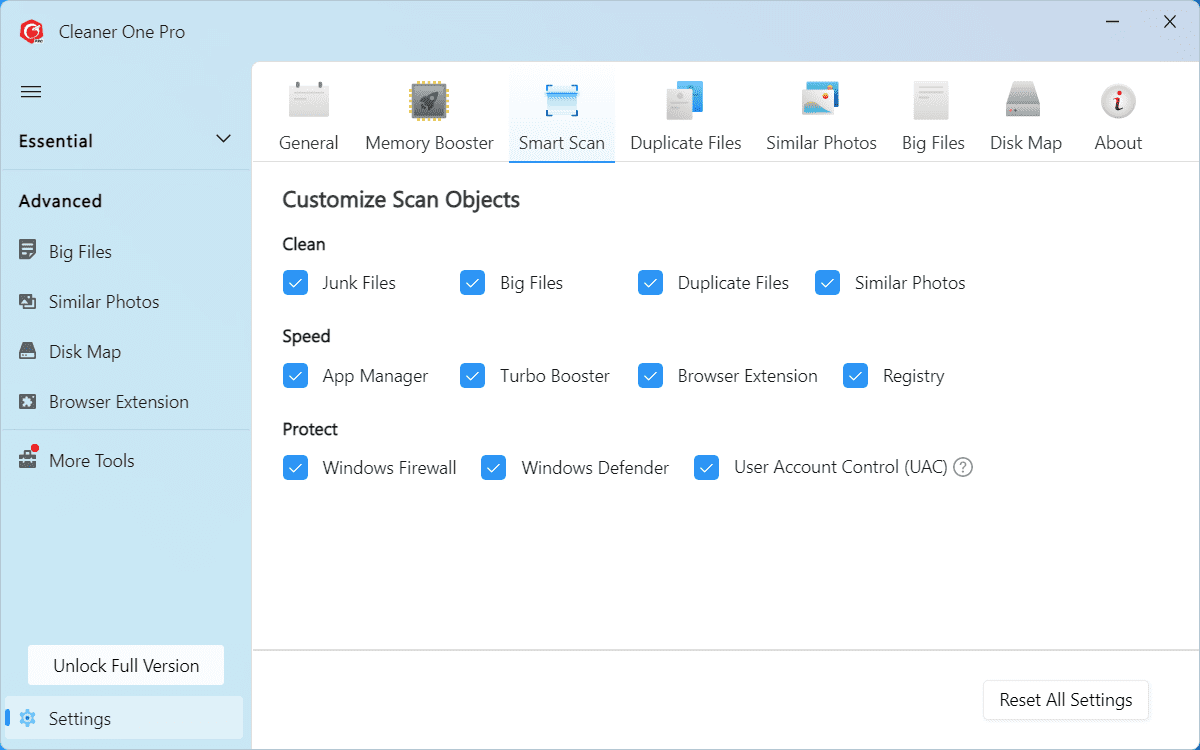Click the More Tools toolbox icon
The image size is (1200, 750).
28,459
